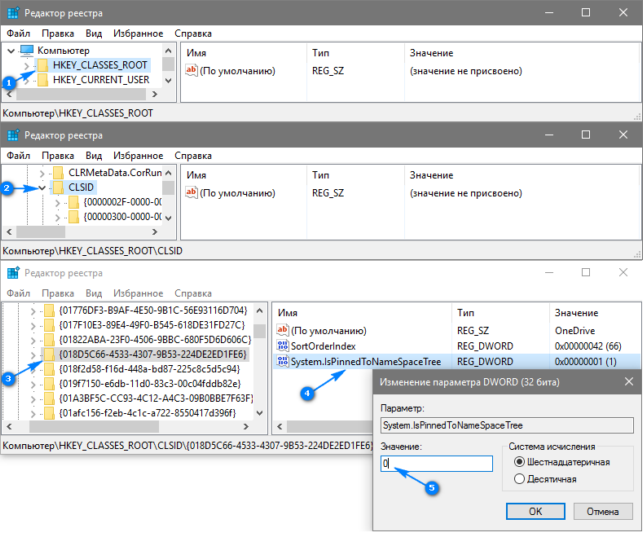Click the OneDrive value cell

point(575,330)
